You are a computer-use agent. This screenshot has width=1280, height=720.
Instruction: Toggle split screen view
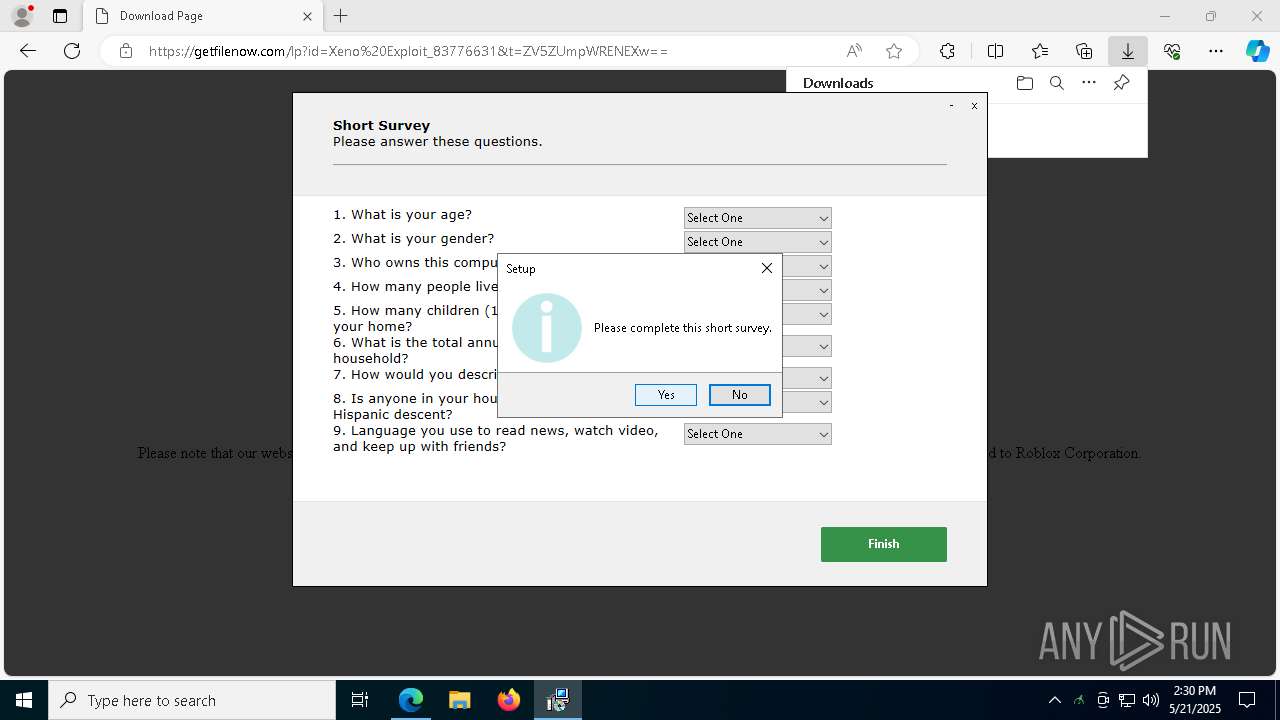[995, 51]
